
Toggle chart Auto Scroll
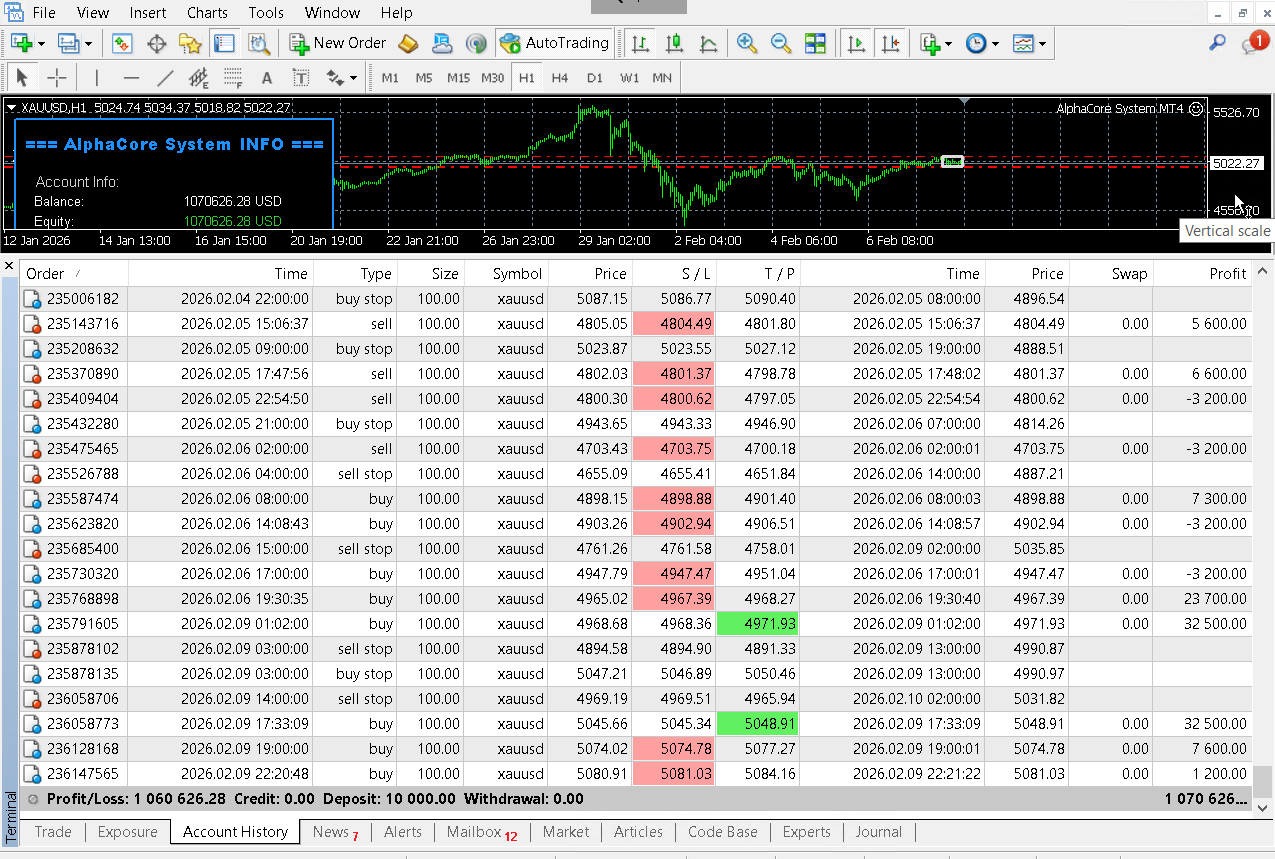click(855, 43)
